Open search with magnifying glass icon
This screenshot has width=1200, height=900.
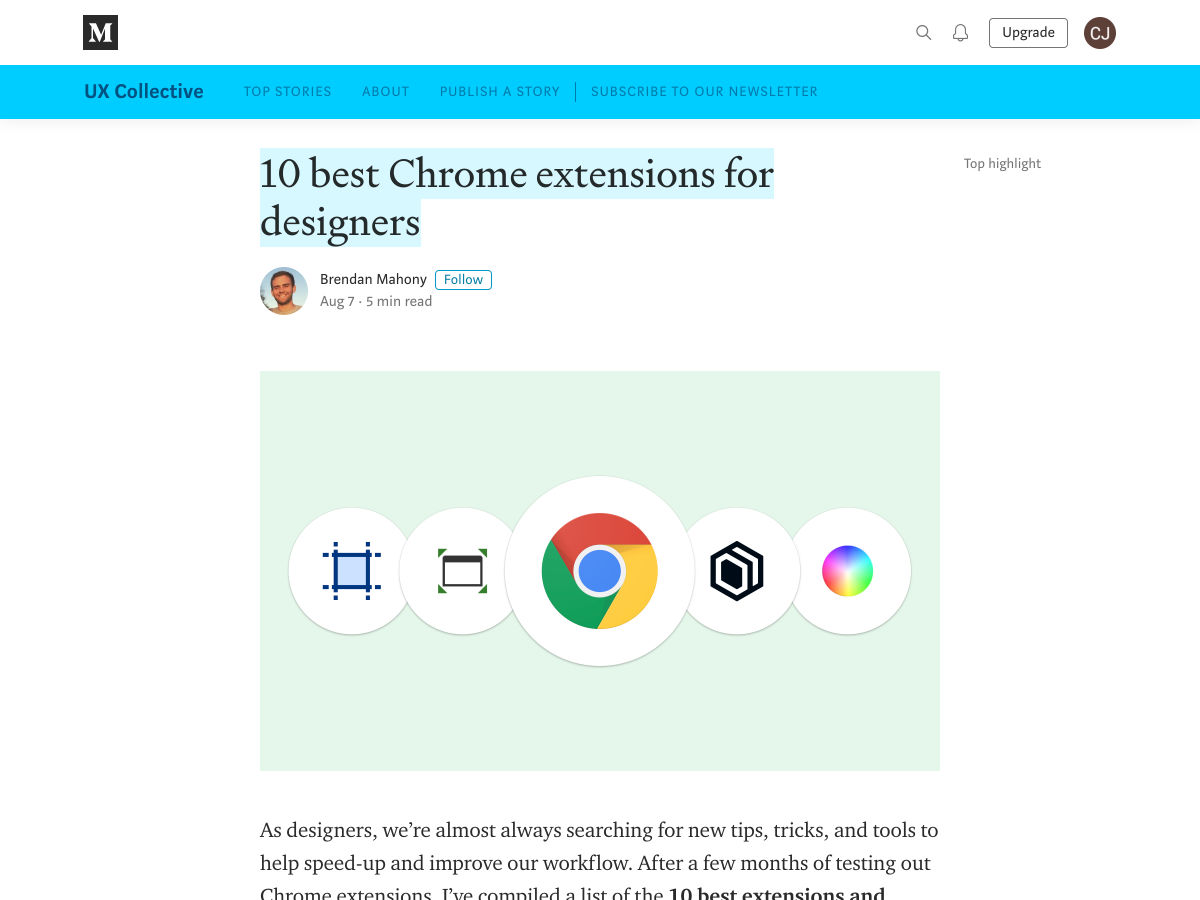[x=923, y=33]
